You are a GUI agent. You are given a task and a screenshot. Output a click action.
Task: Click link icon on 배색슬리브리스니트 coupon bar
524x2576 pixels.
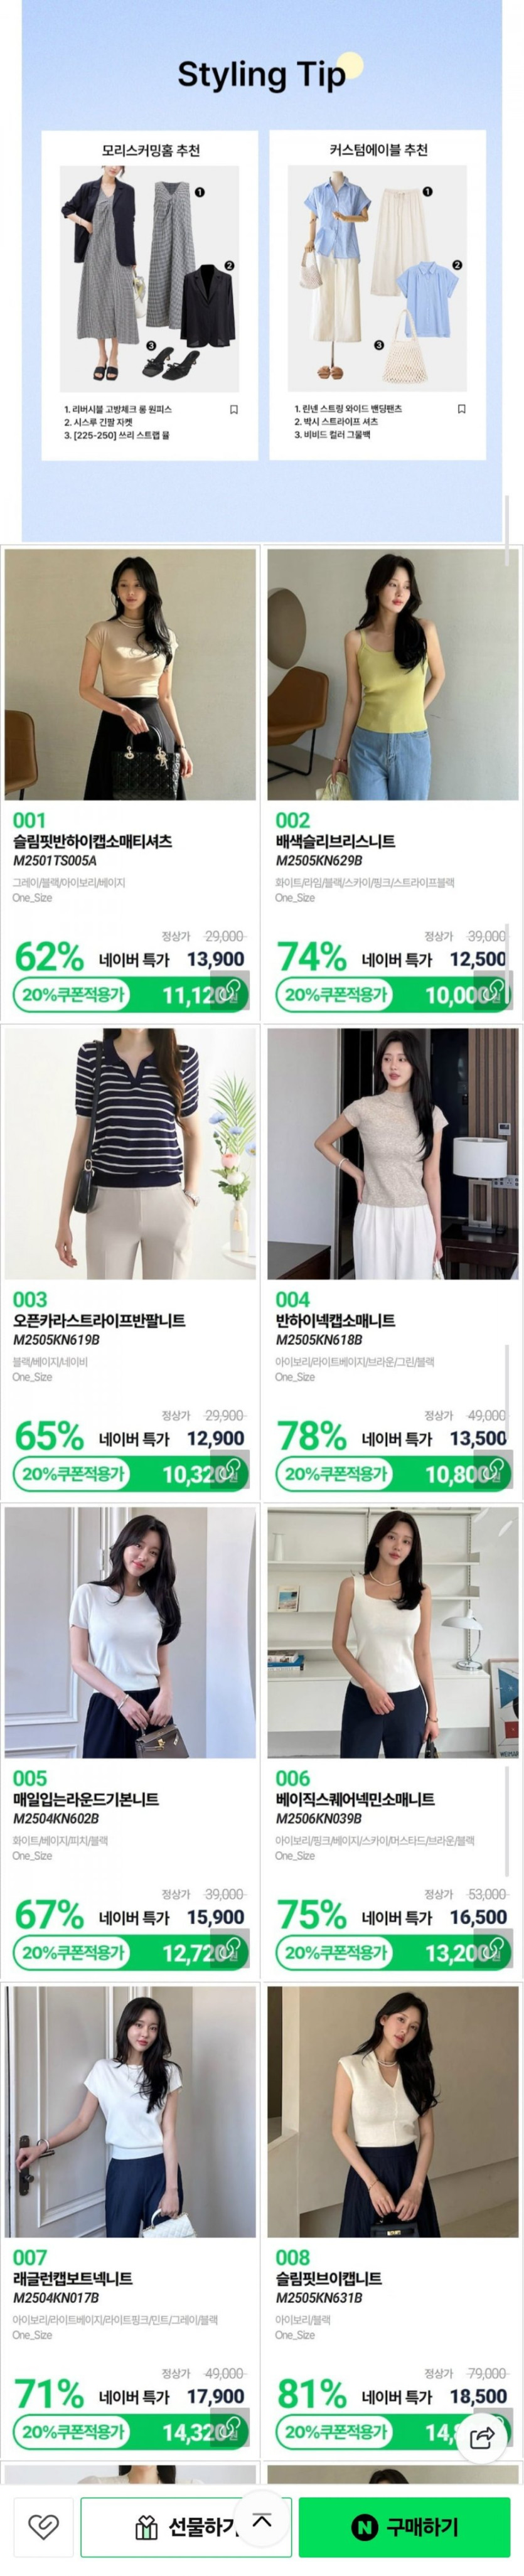click(x=496, y=991)
